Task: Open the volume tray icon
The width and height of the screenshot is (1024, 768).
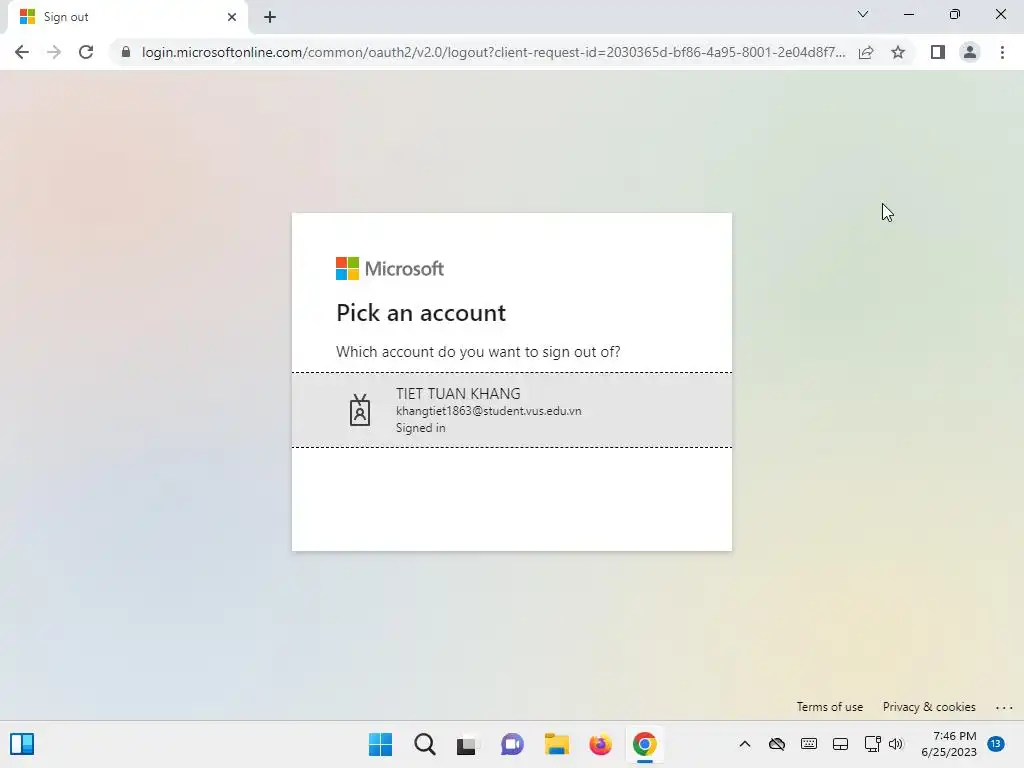Action: 896,744
